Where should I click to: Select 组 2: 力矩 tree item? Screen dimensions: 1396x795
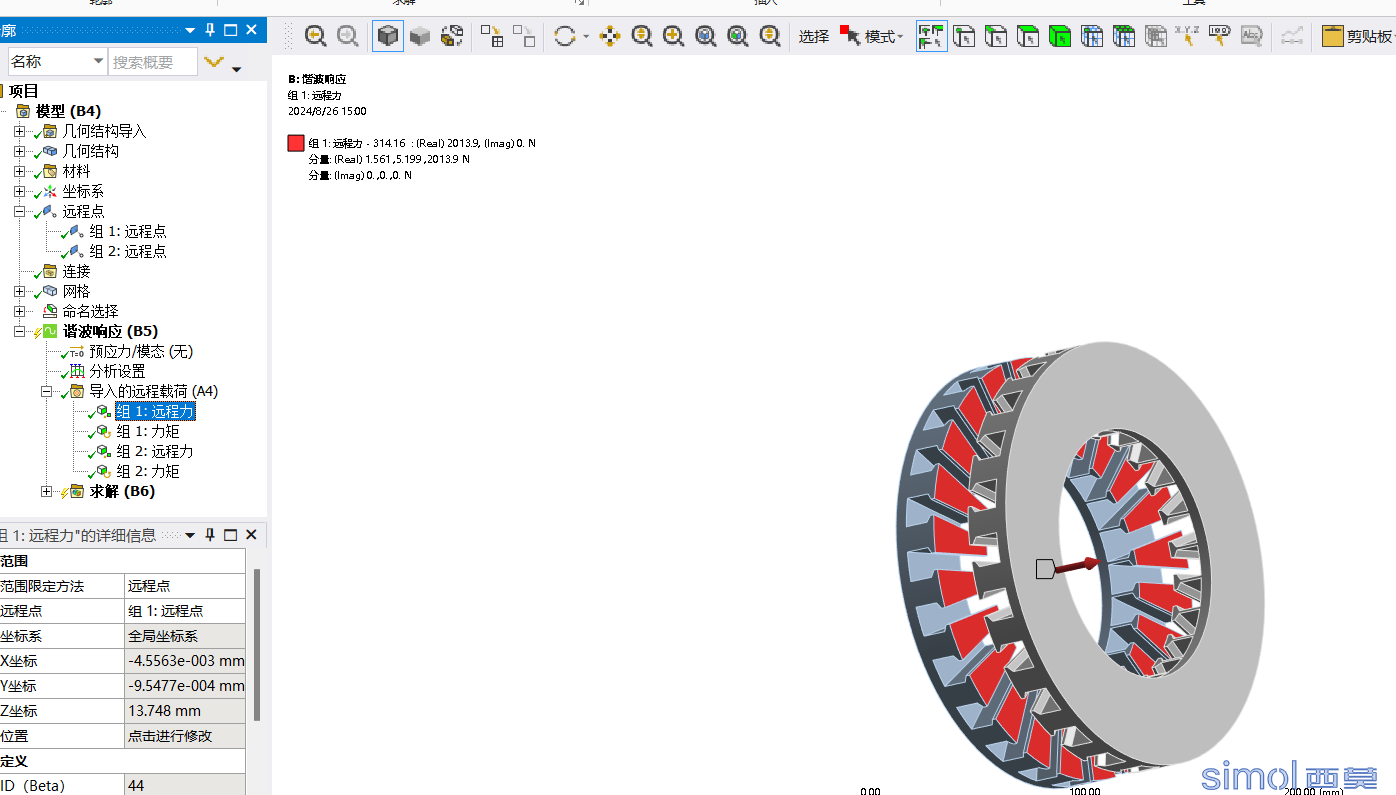[148, 471]
